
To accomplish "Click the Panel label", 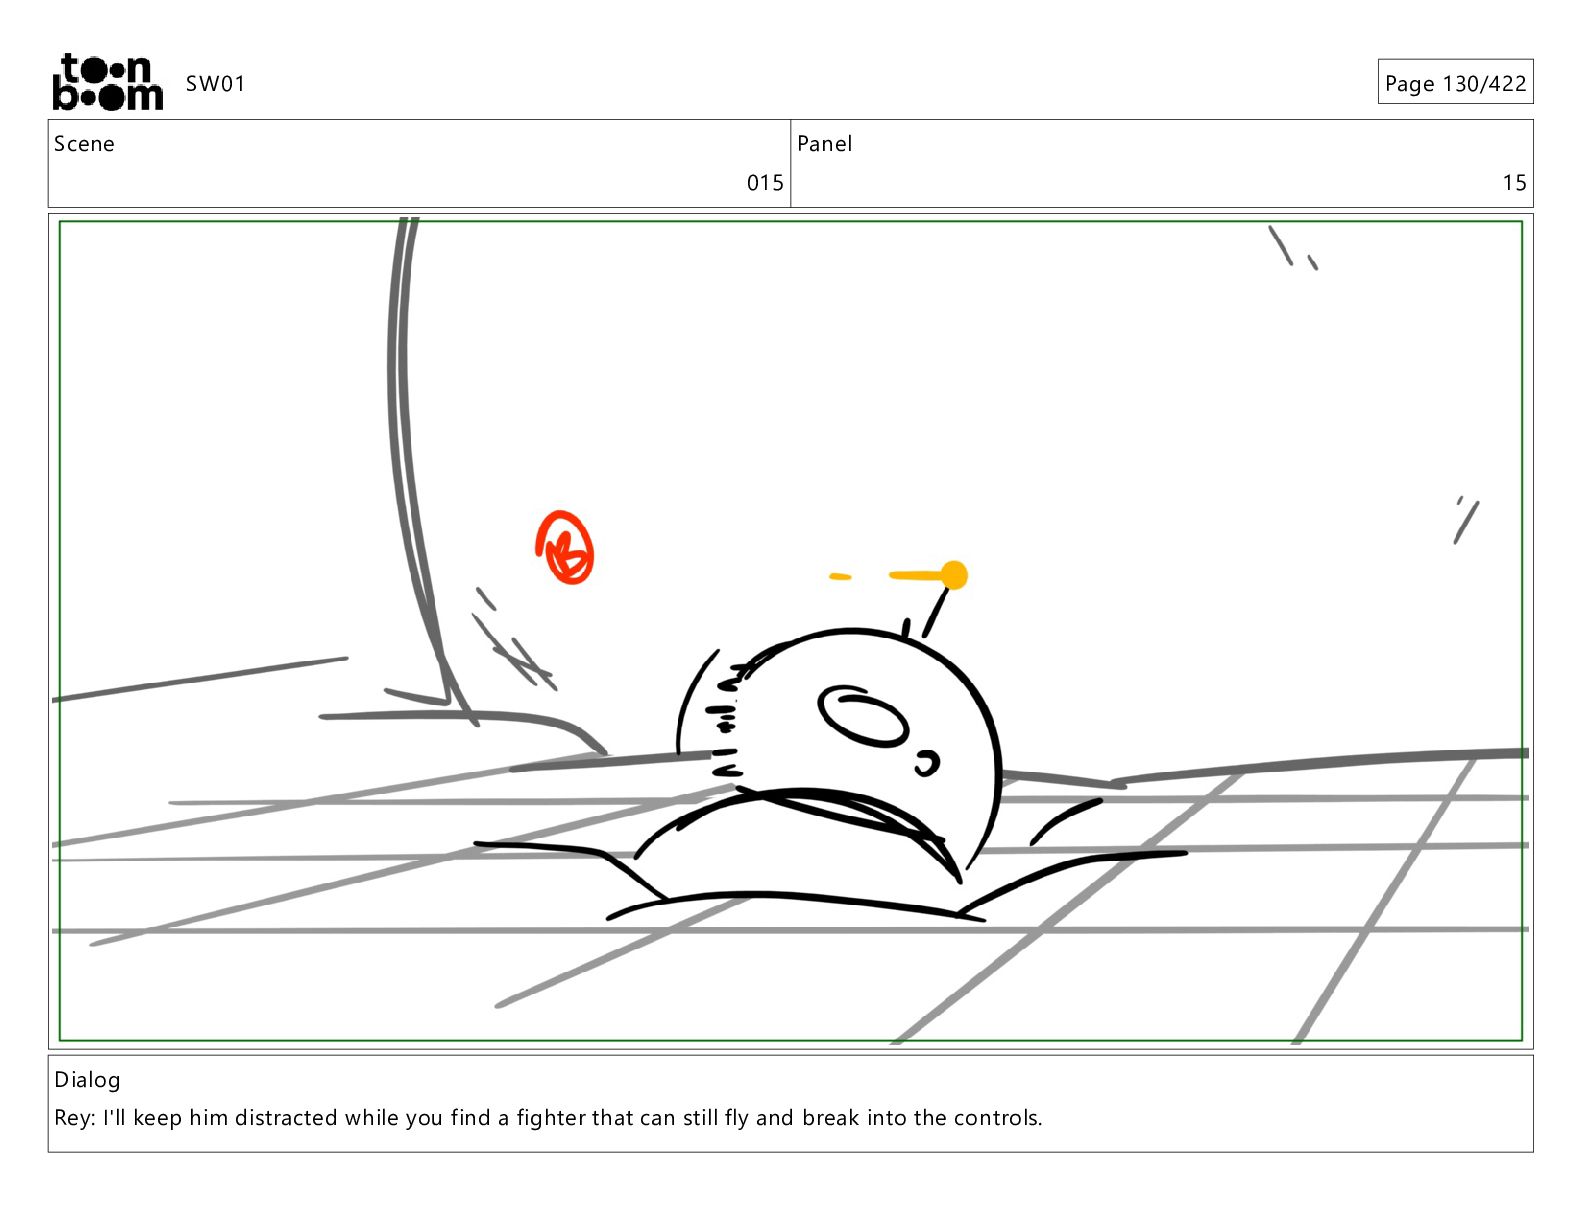I will point(825,144).
